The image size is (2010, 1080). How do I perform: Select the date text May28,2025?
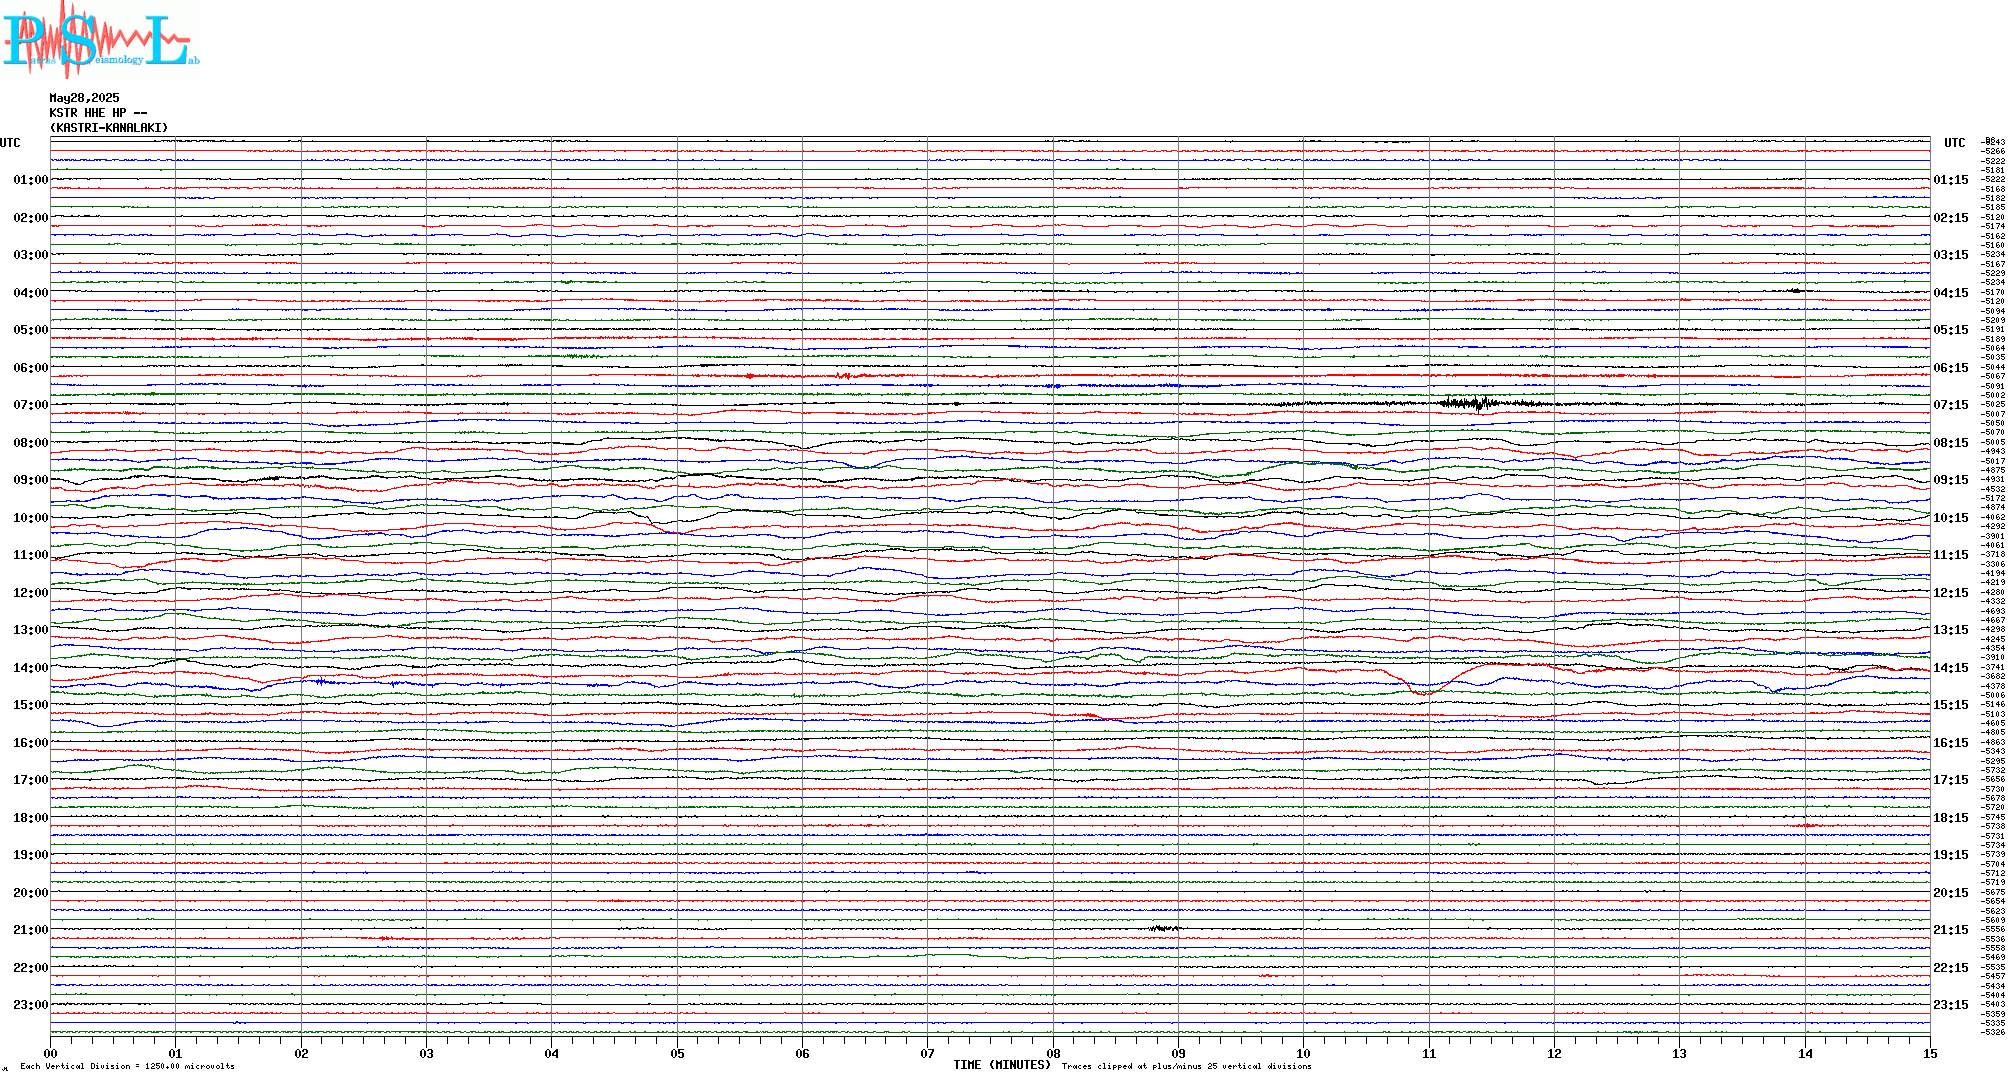coord(84,98)
